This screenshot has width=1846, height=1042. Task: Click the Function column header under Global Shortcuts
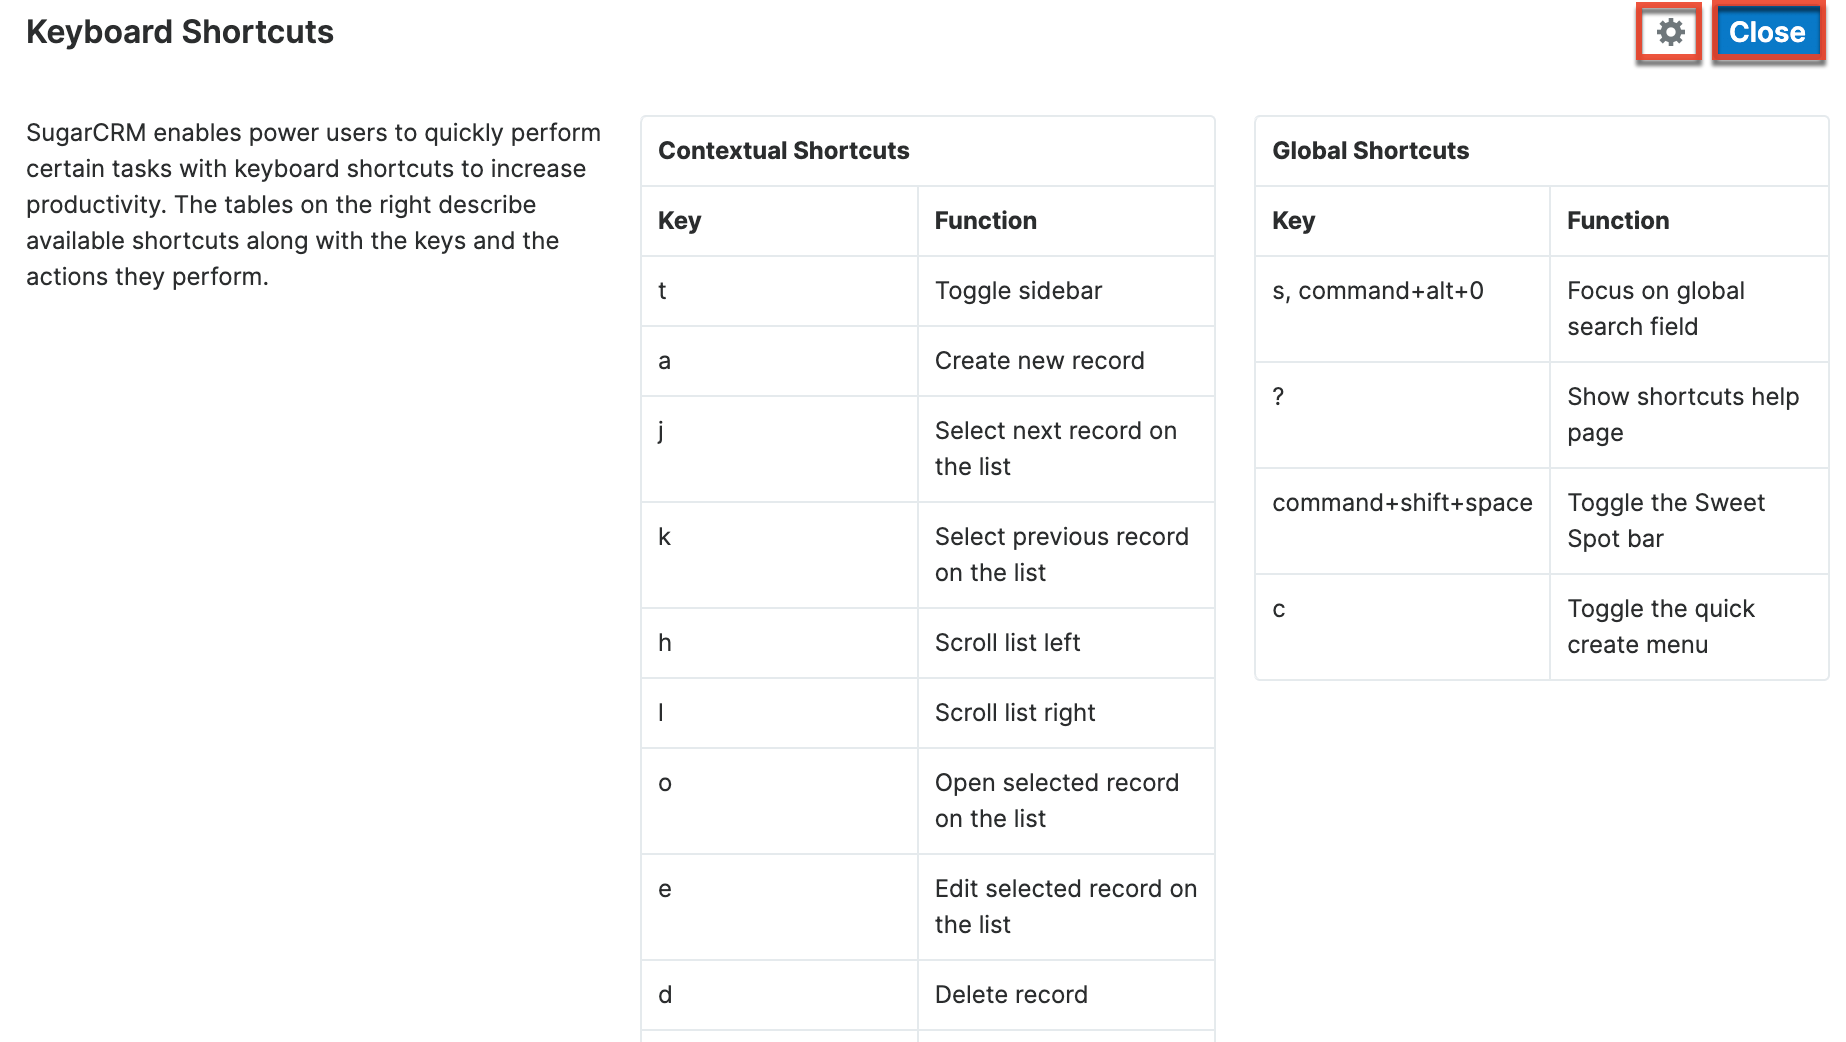pyautogui.click(x=1617, y=221)
